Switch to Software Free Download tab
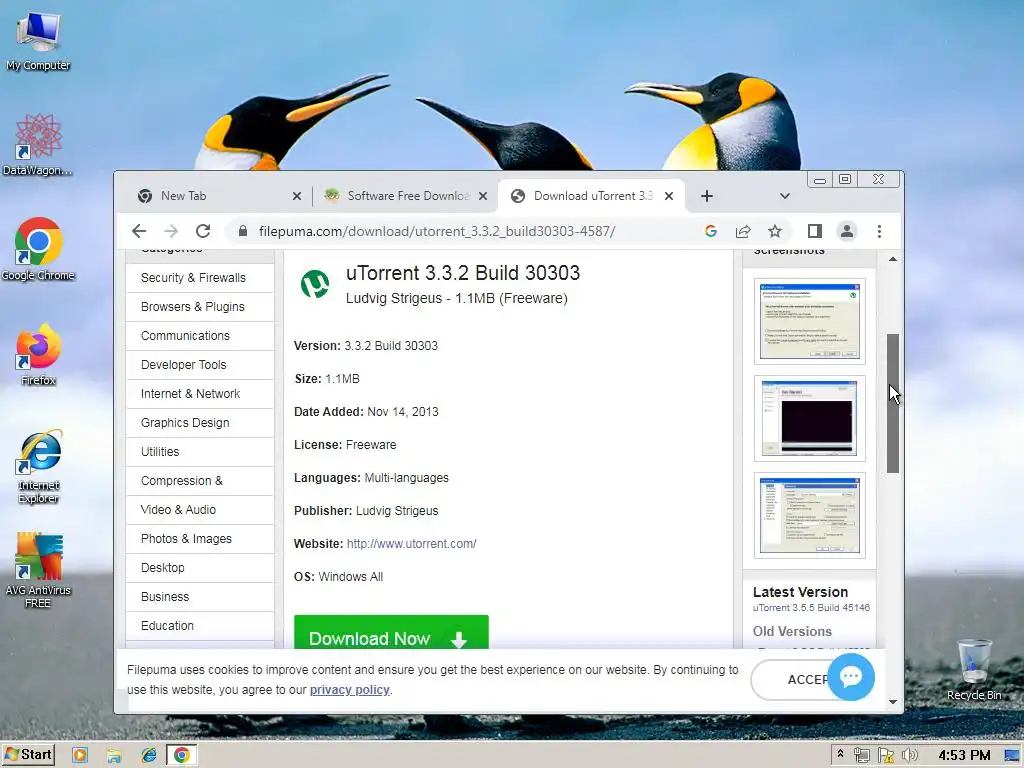The width and height of the screenshot is (1024, 768). (405, 196)
